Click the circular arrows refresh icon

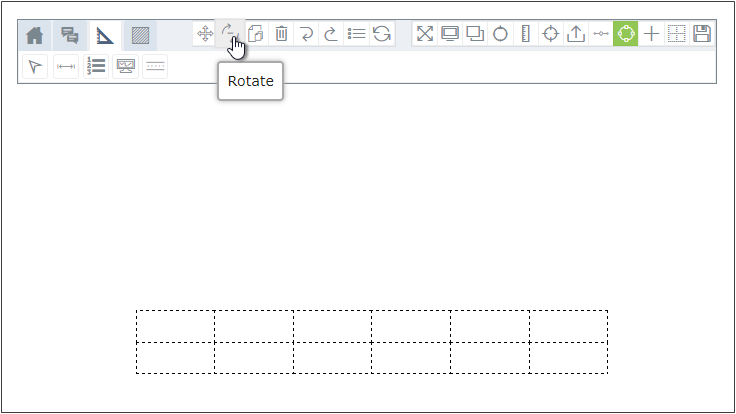click(x=382, y=34)
